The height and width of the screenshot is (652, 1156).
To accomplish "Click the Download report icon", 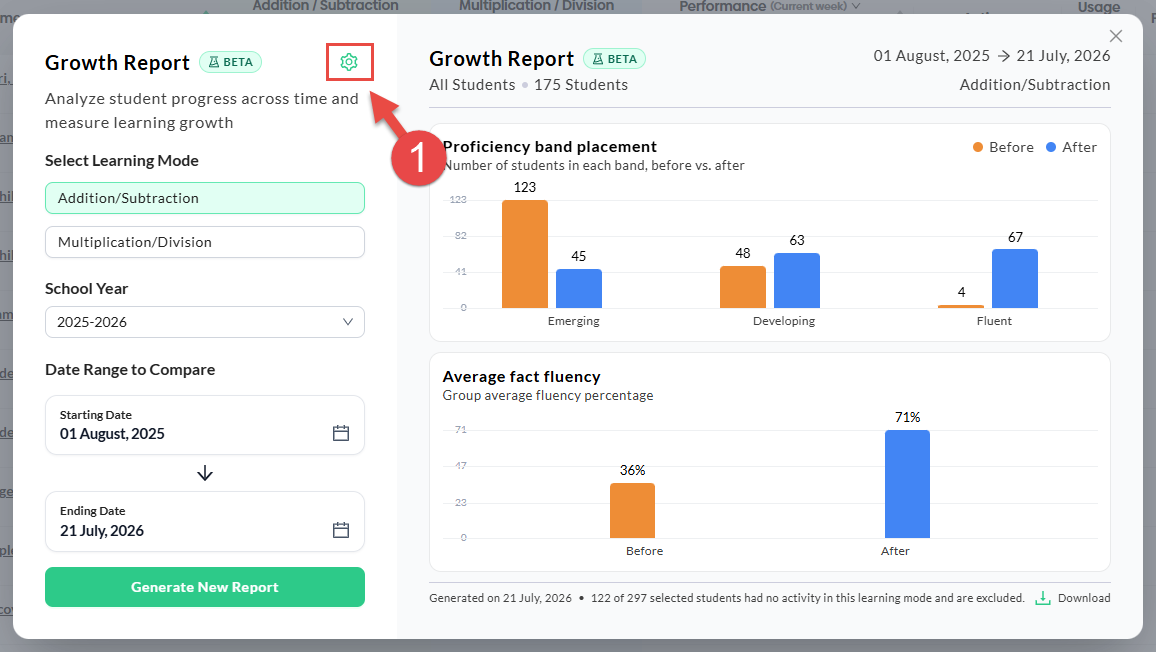I will (x=1042, y=598).
